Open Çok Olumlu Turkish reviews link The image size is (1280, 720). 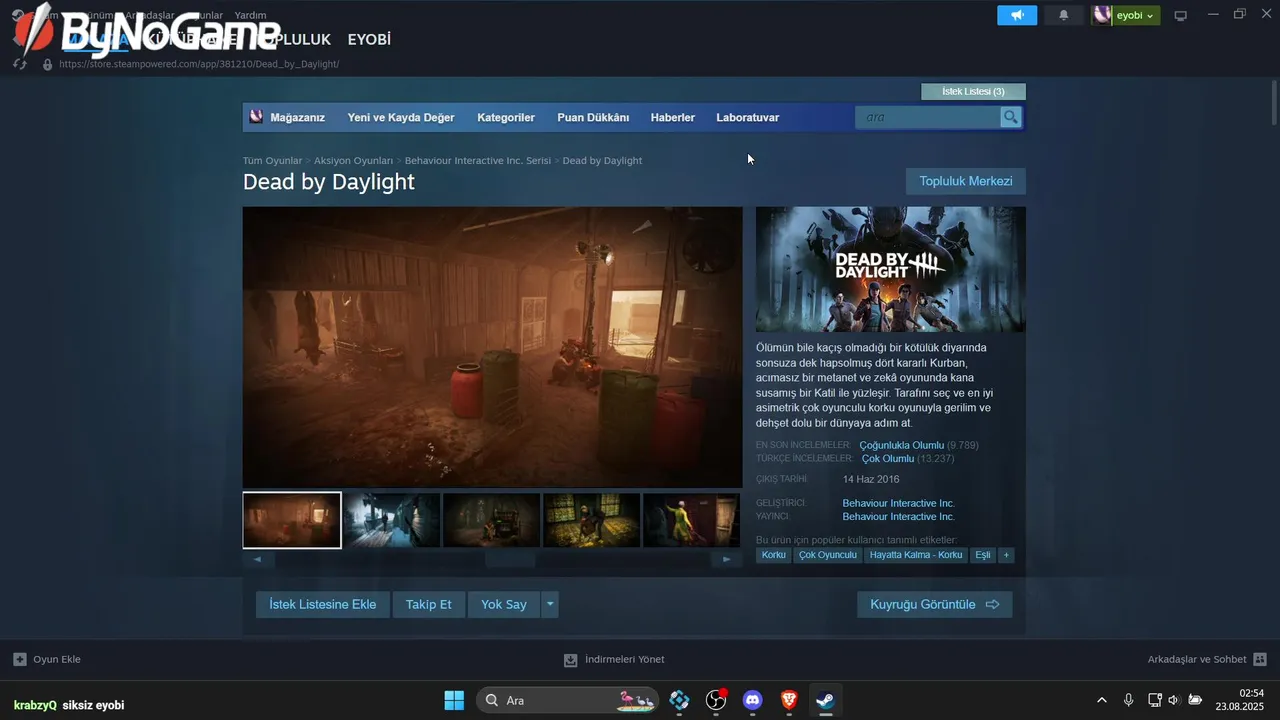[888, 458]
